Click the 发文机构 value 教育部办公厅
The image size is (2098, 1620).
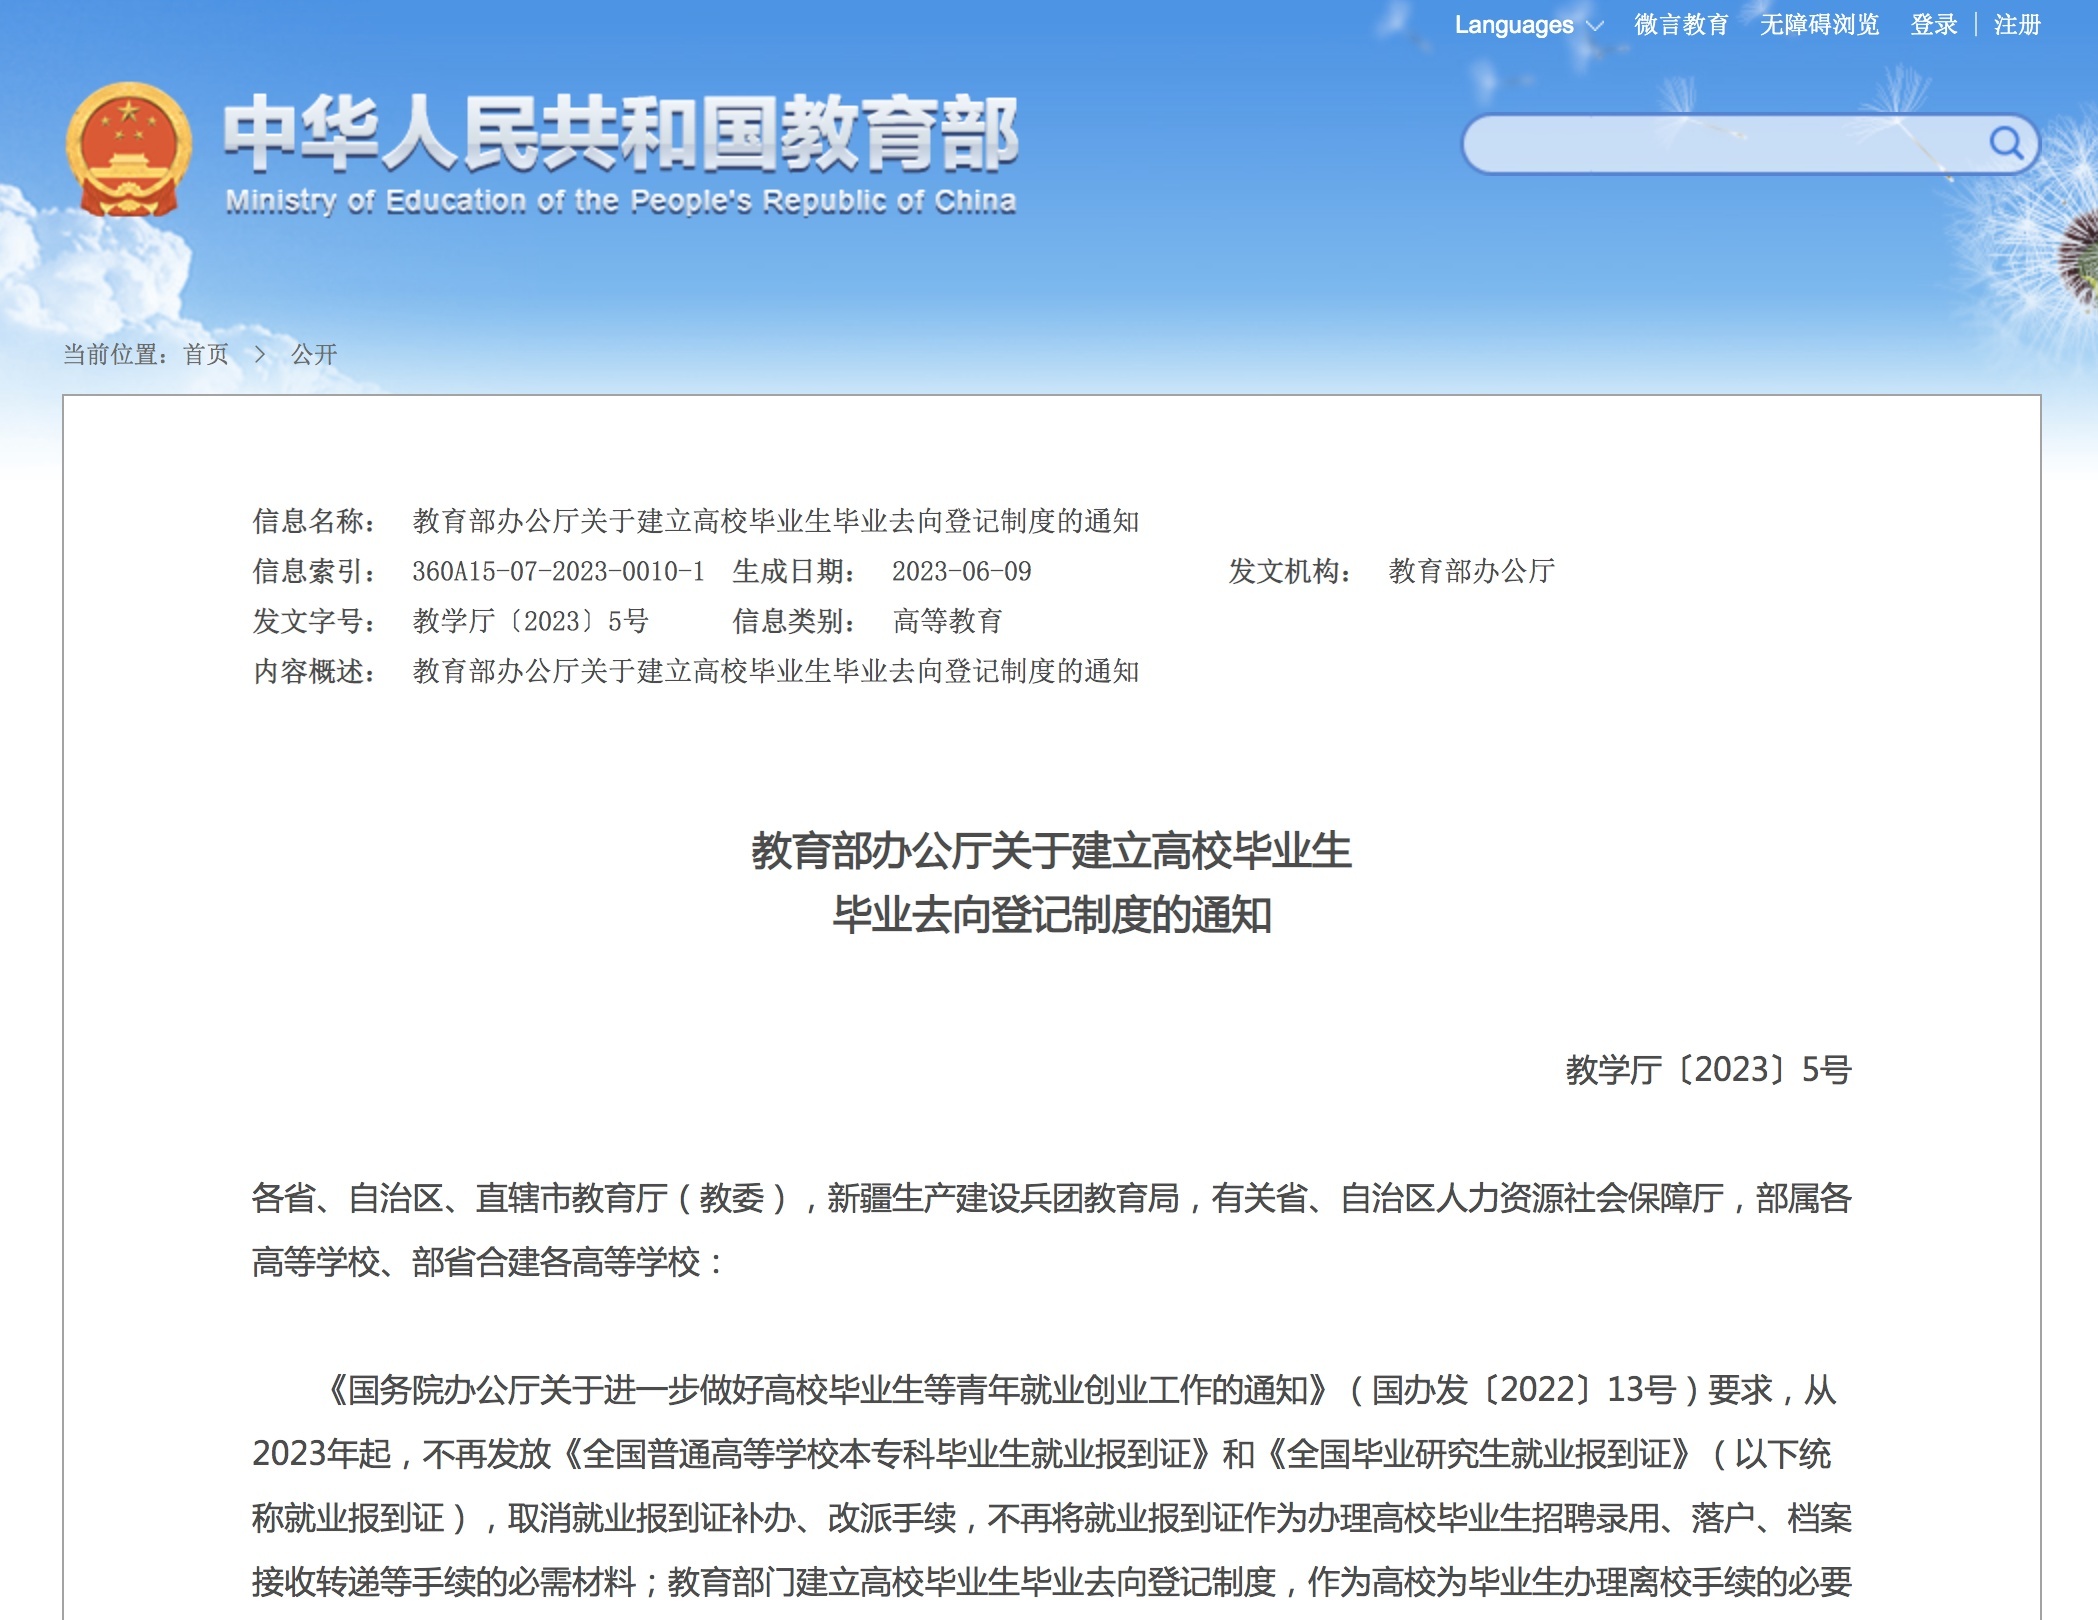1471,572
